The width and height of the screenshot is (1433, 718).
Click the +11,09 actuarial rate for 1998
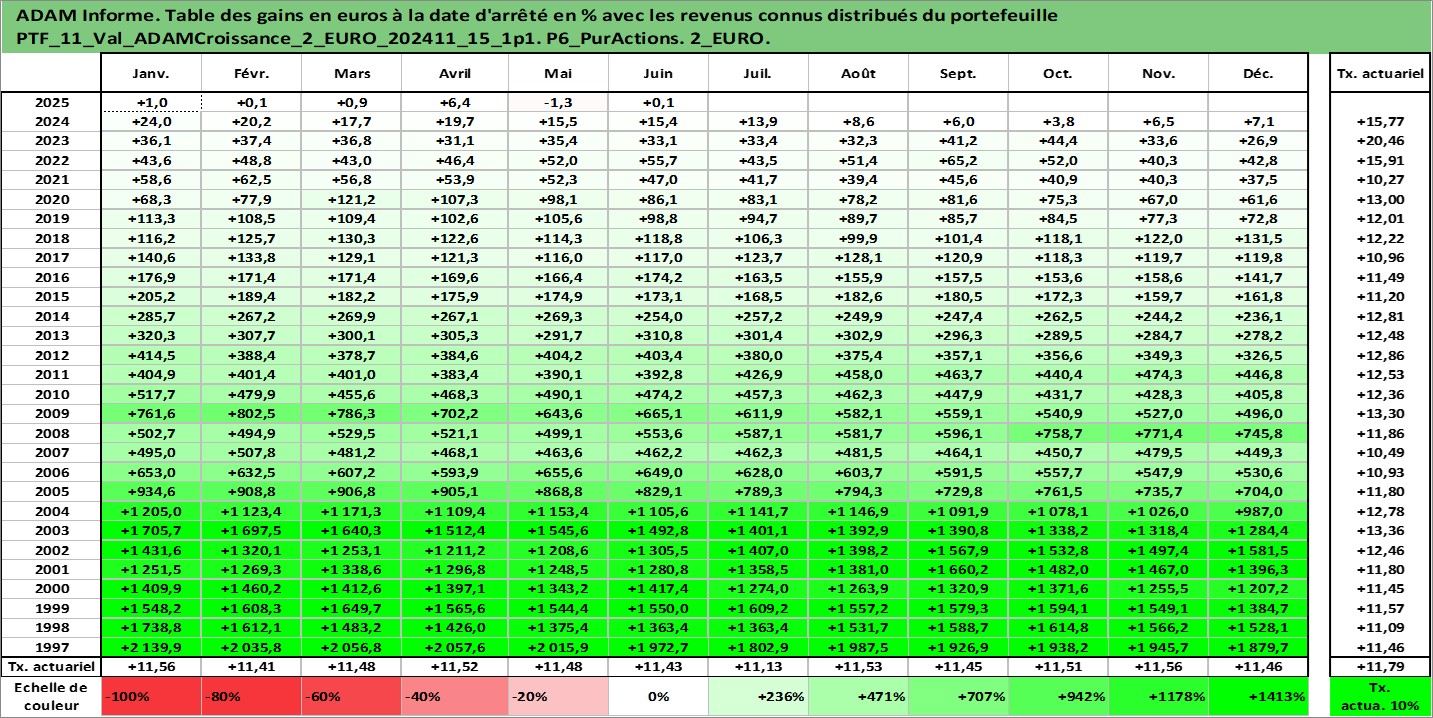point(1381,627)
